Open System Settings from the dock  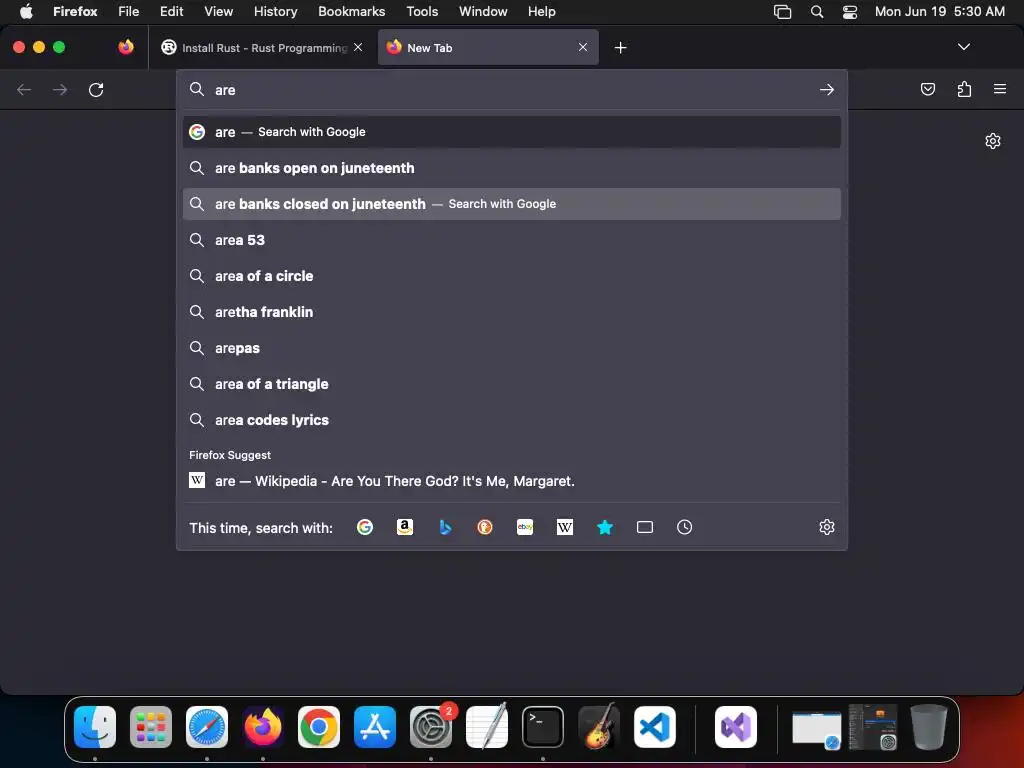point(431,727)
